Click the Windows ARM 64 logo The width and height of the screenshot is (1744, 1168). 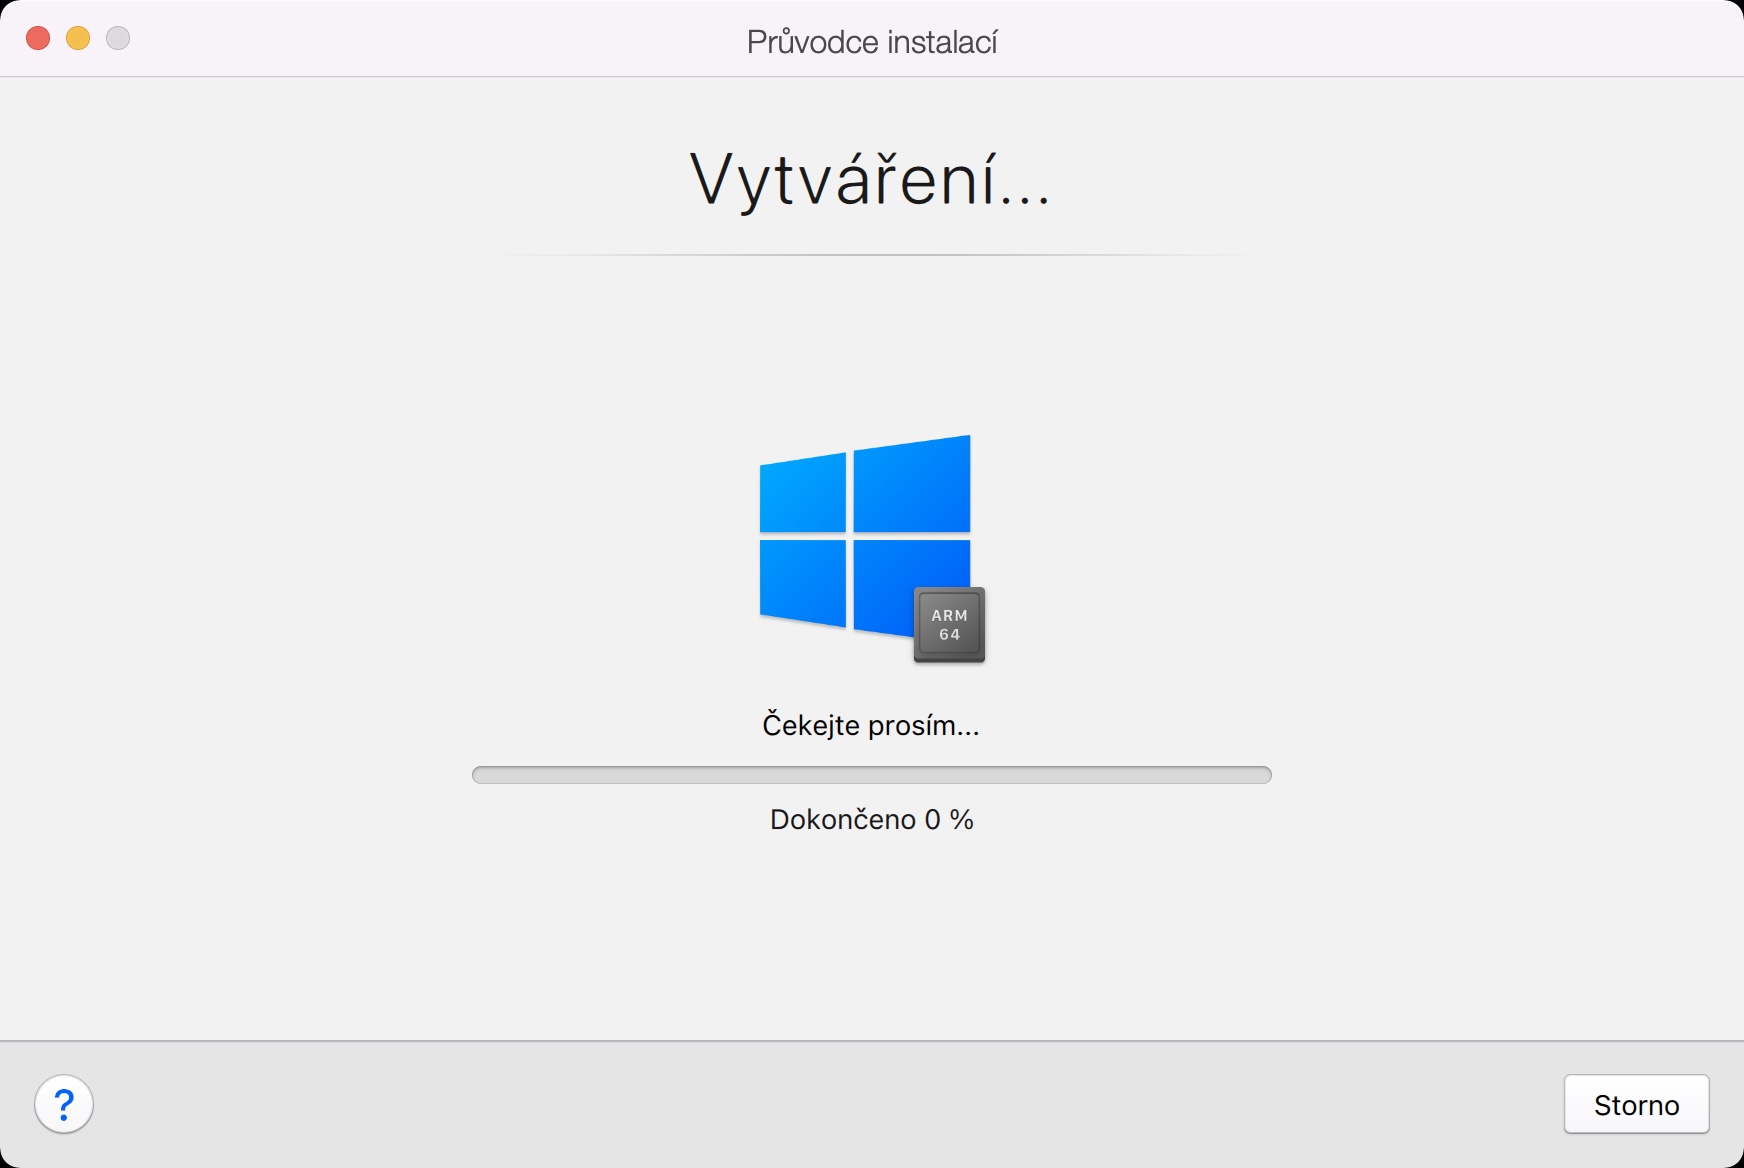tap(872, 548)
